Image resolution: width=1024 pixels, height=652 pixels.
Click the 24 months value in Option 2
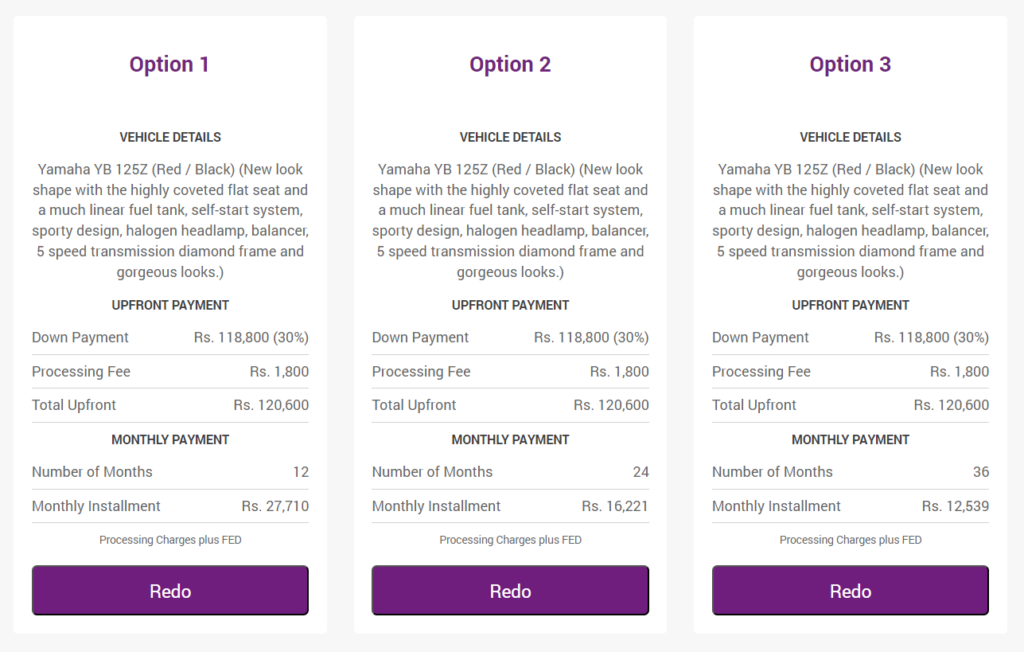(641, 472)
